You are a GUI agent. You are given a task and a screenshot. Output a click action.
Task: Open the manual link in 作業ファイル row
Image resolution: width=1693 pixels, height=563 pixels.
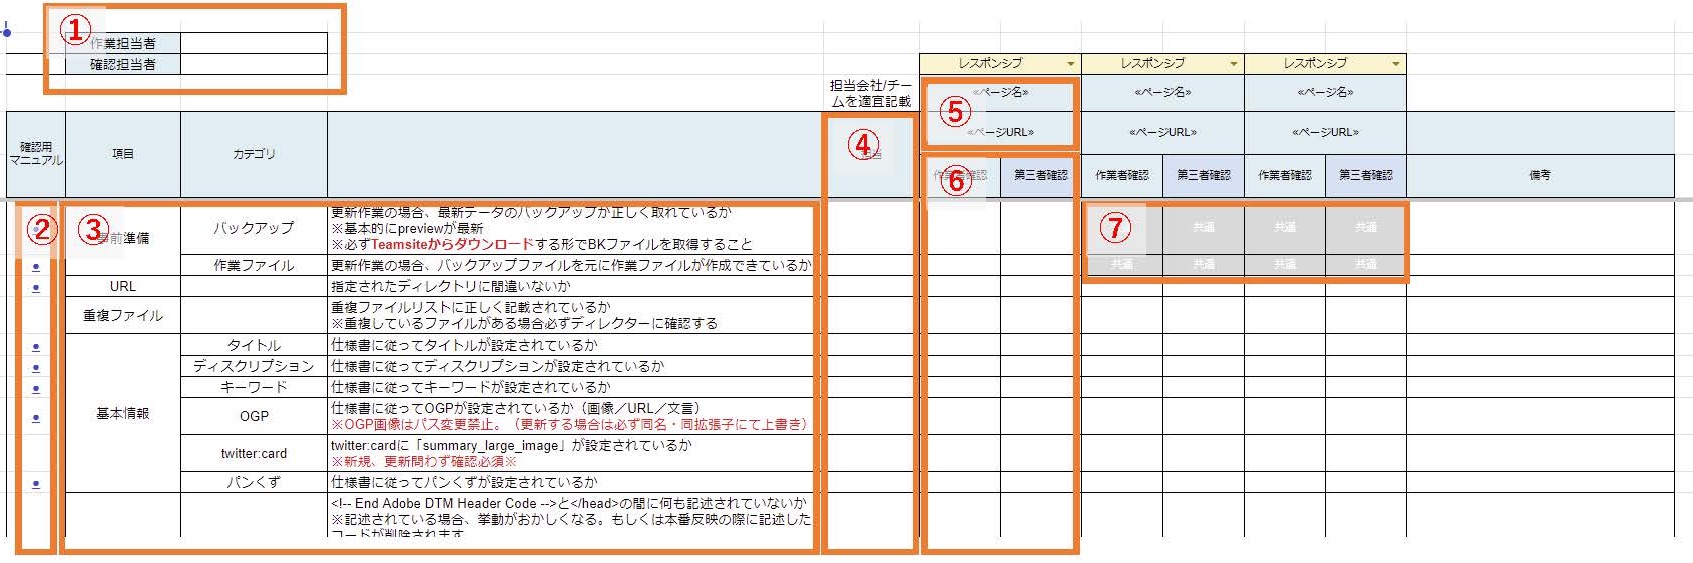(x=36, y=267)
